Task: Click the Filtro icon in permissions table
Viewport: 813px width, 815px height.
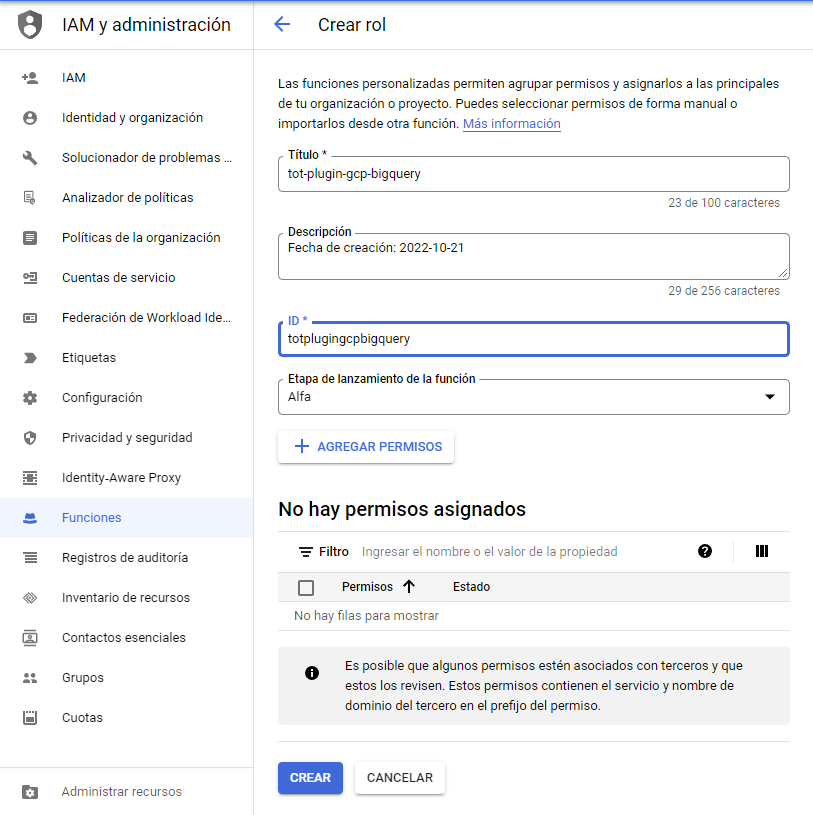Action: click(x=306, y=552)
